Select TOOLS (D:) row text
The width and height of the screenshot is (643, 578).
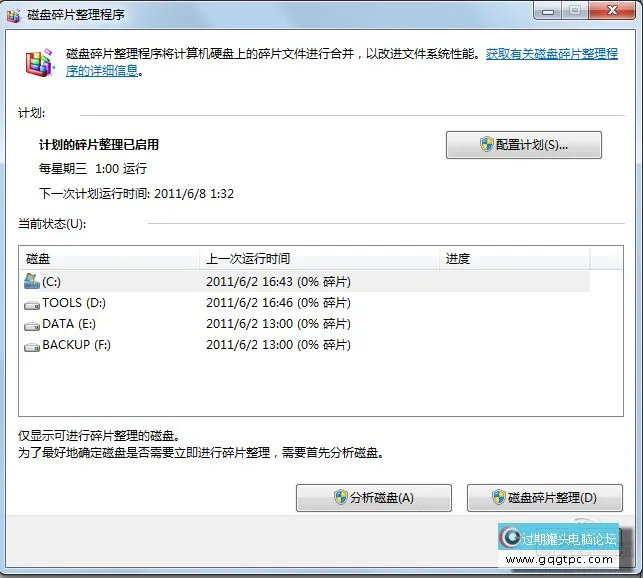pyautogui.click(x=74, y=303)
